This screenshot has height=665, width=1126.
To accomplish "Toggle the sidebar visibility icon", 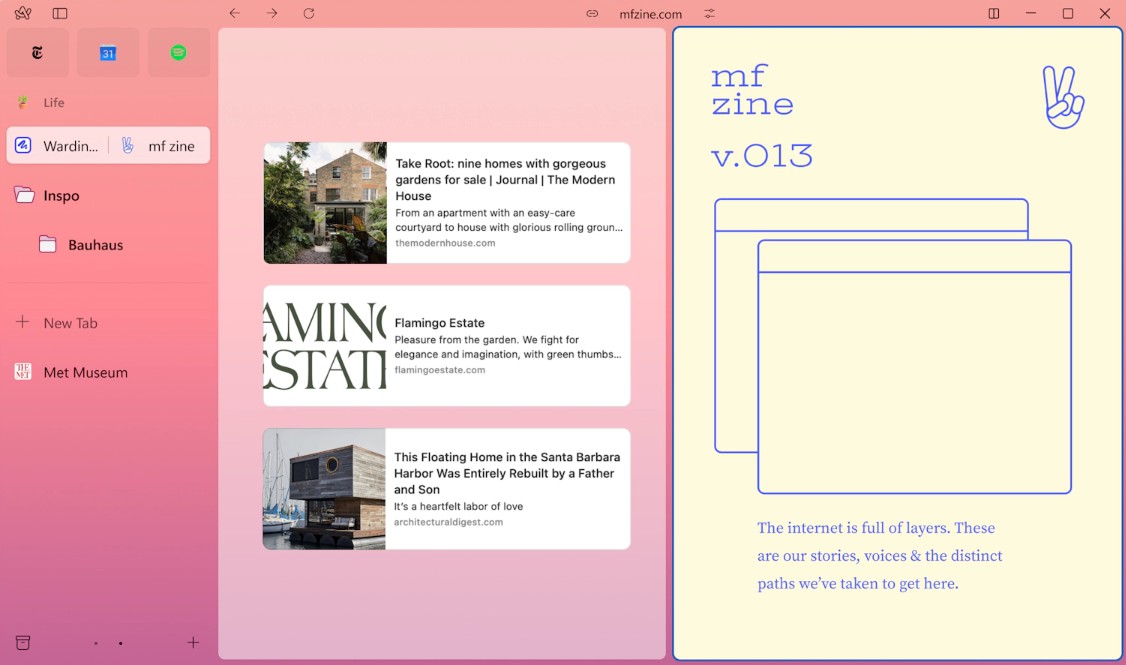I will 60,13.
